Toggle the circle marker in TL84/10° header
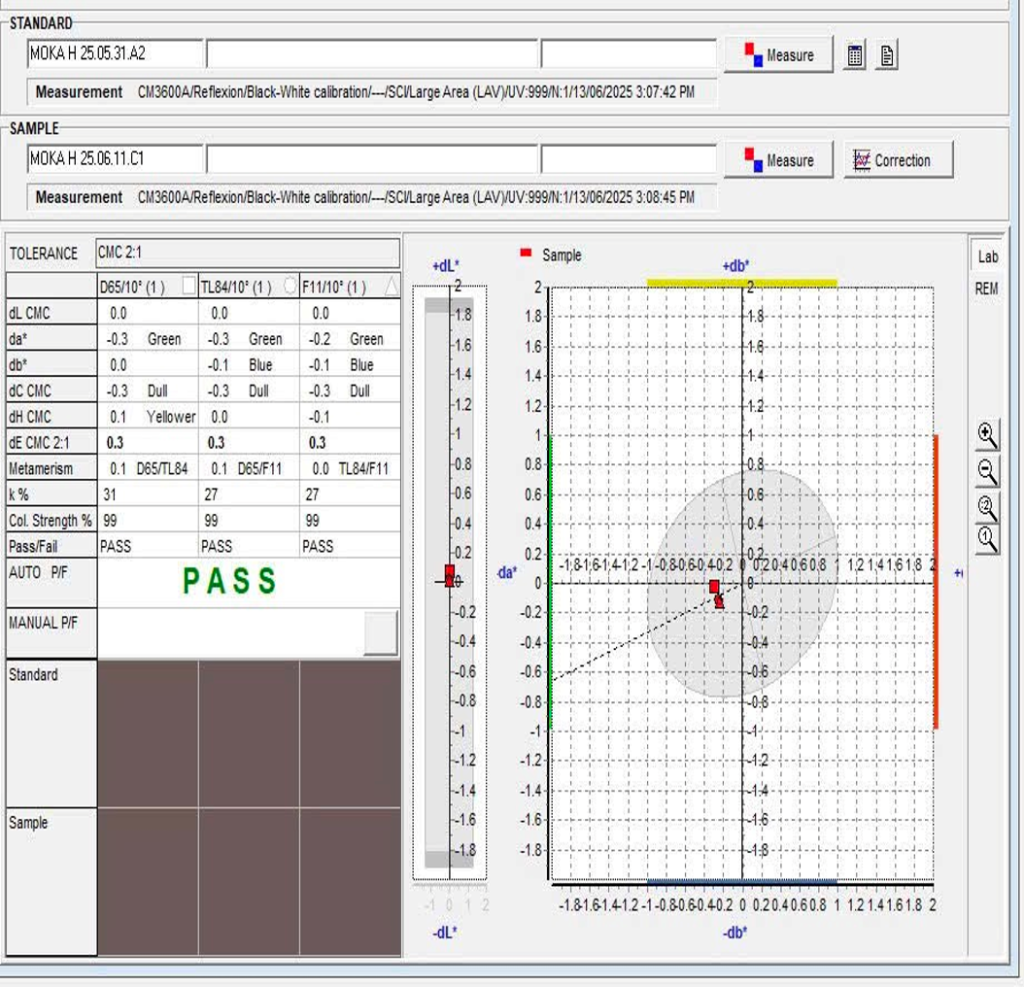This screenshot has height=987, width=1024. click(x=290, y=286)
